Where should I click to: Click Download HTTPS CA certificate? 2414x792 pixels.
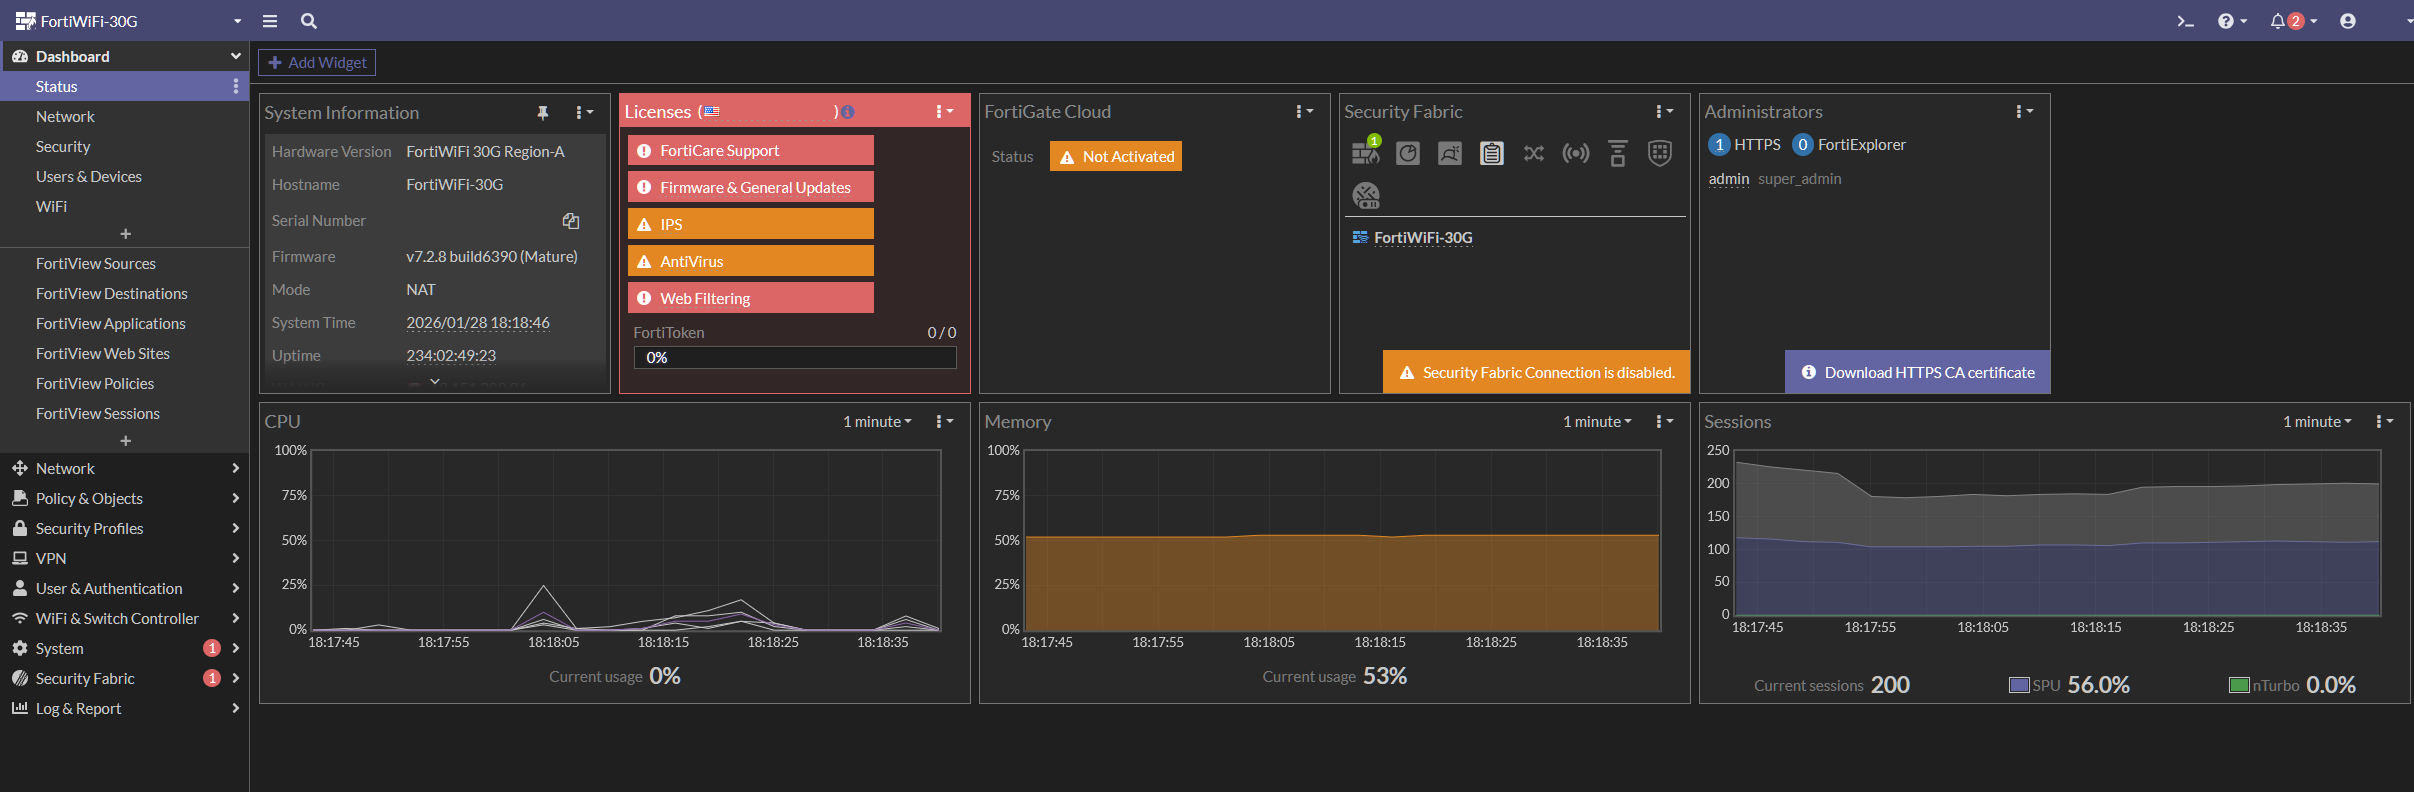pos(1918,372)
